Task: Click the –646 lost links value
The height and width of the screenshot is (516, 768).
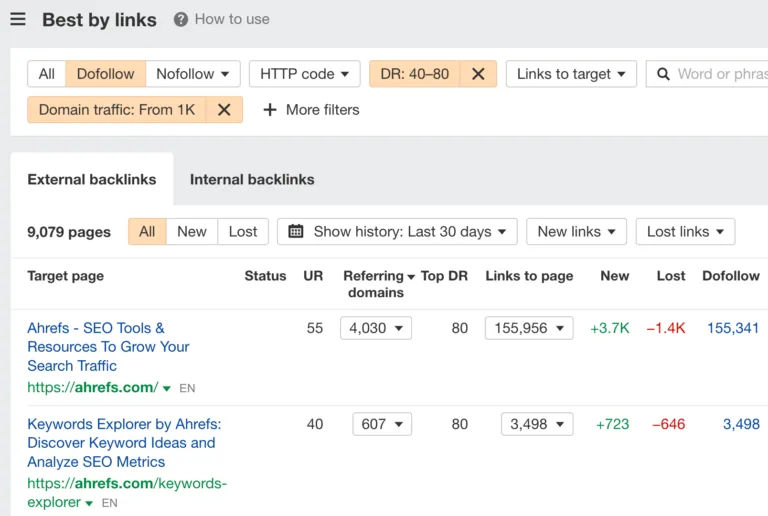Action: (x=669, y=424)
